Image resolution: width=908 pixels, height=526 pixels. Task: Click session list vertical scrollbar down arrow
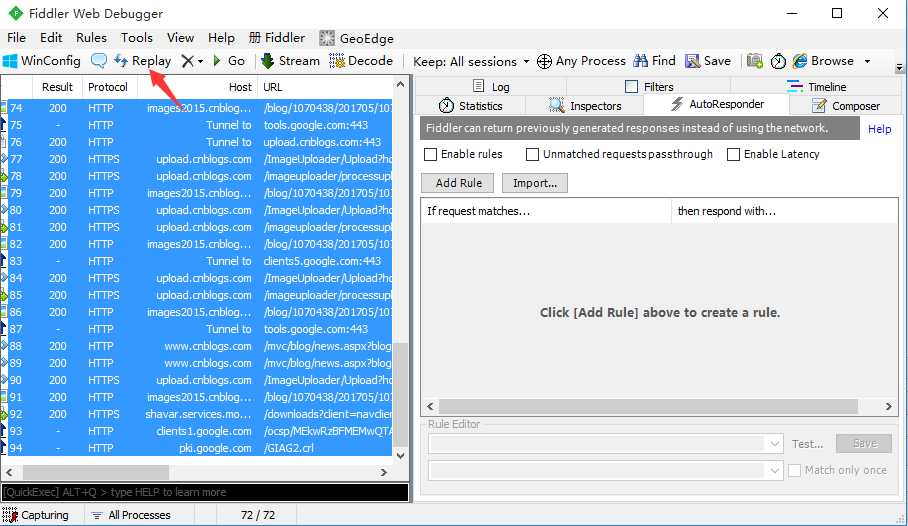pos(400,455)
